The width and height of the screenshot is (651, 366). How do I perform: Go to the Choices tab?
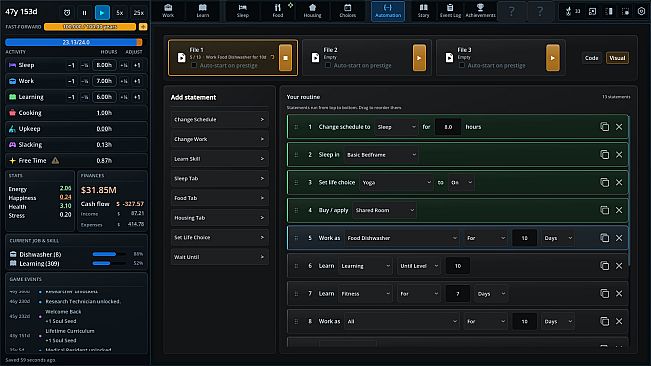pyautogui.click(x=348, y=11)
